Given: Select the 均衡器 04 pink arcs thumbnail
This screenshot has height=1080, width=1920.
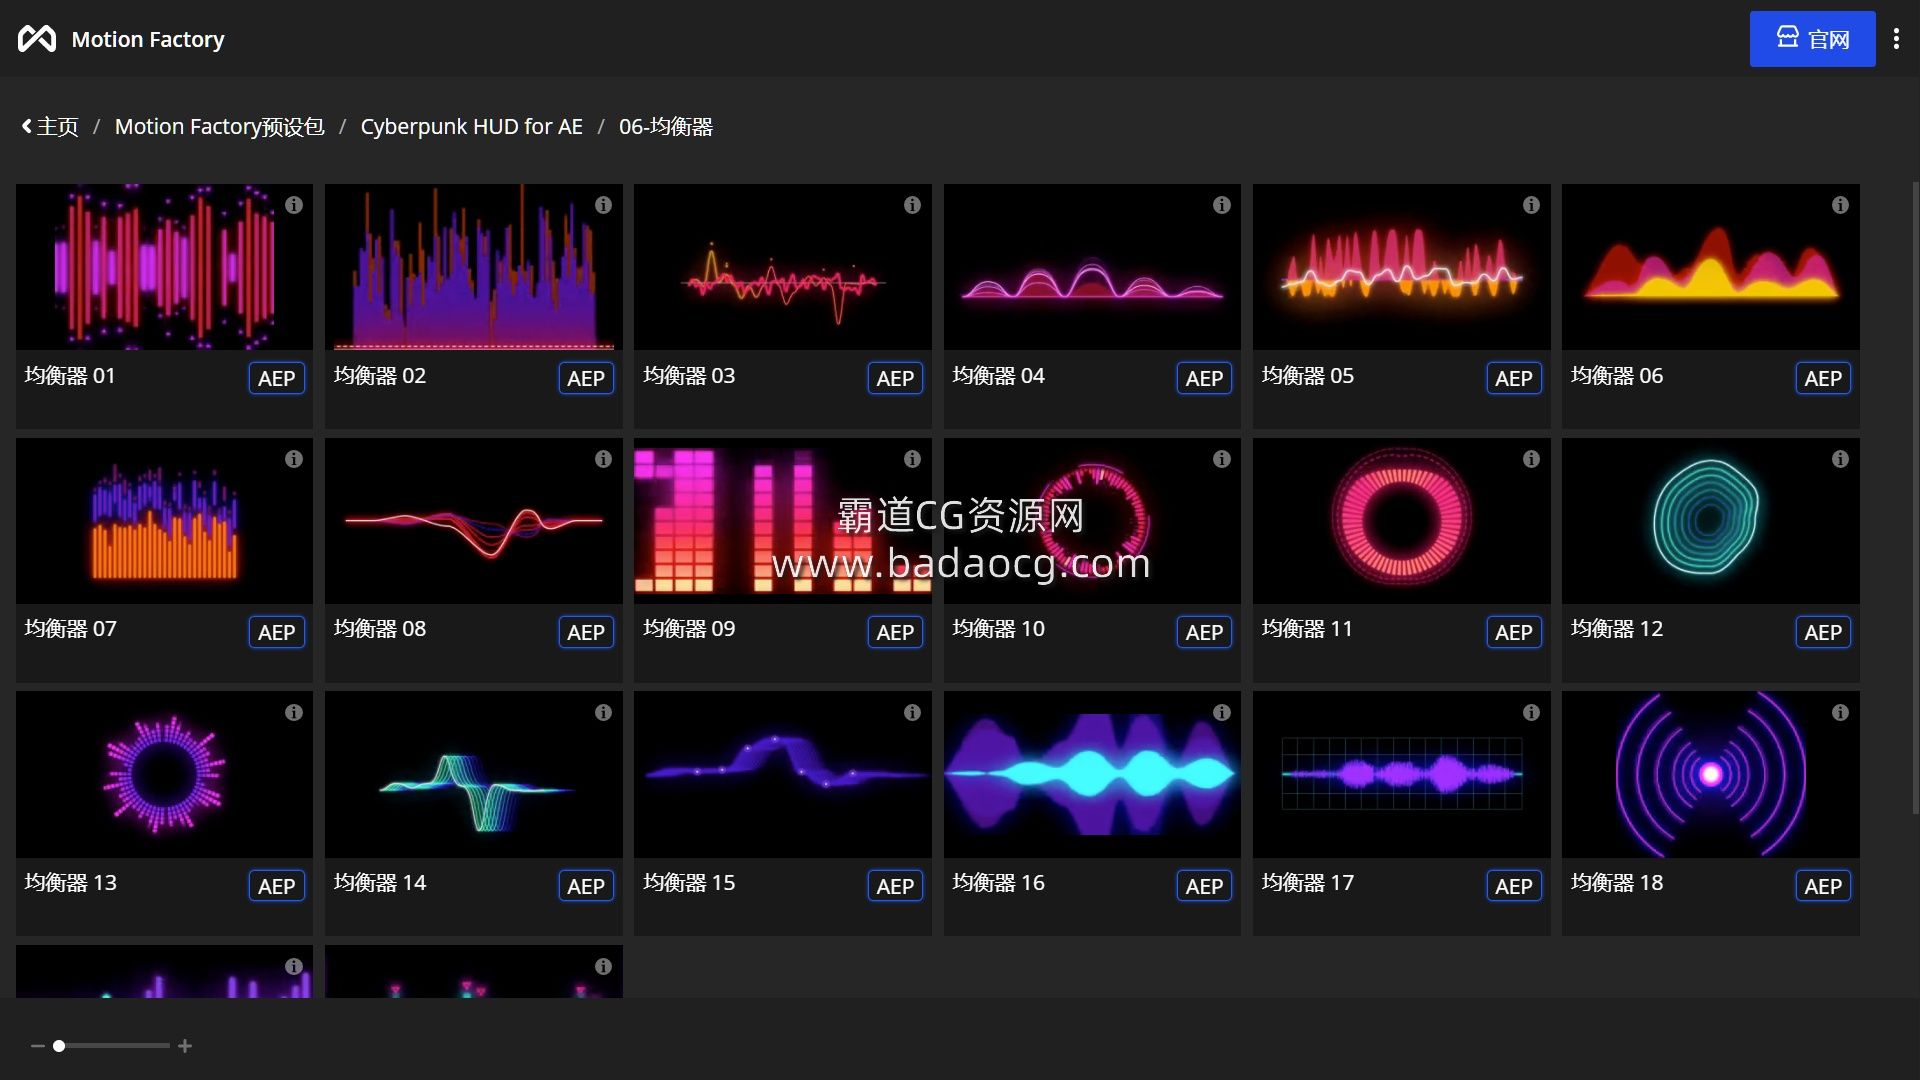Looking at the screenshot, I should point(1092,267).
